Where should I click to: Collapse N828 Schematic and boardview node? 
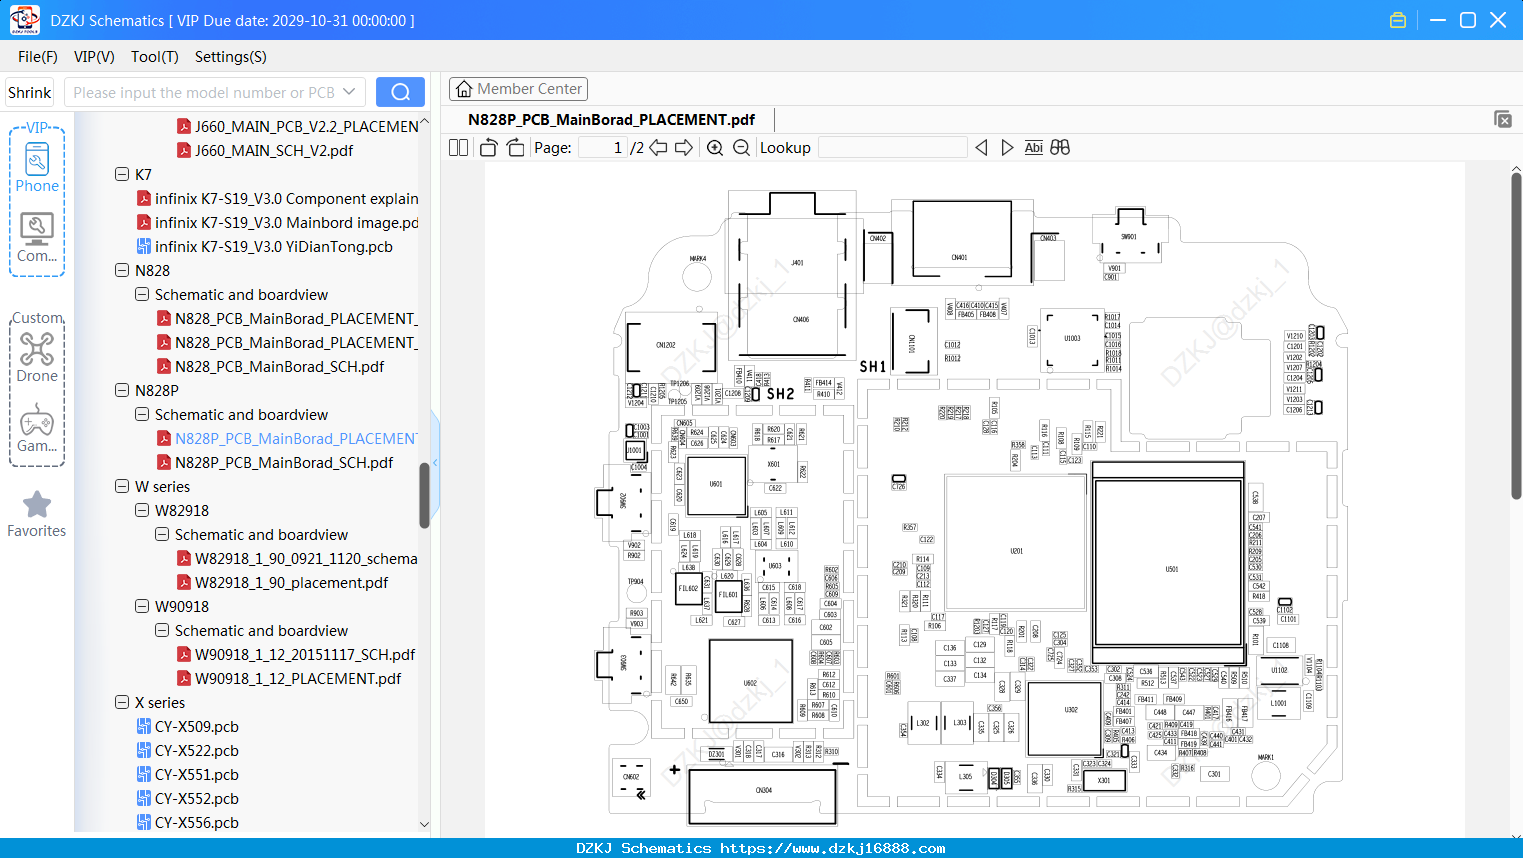point(142,294)
